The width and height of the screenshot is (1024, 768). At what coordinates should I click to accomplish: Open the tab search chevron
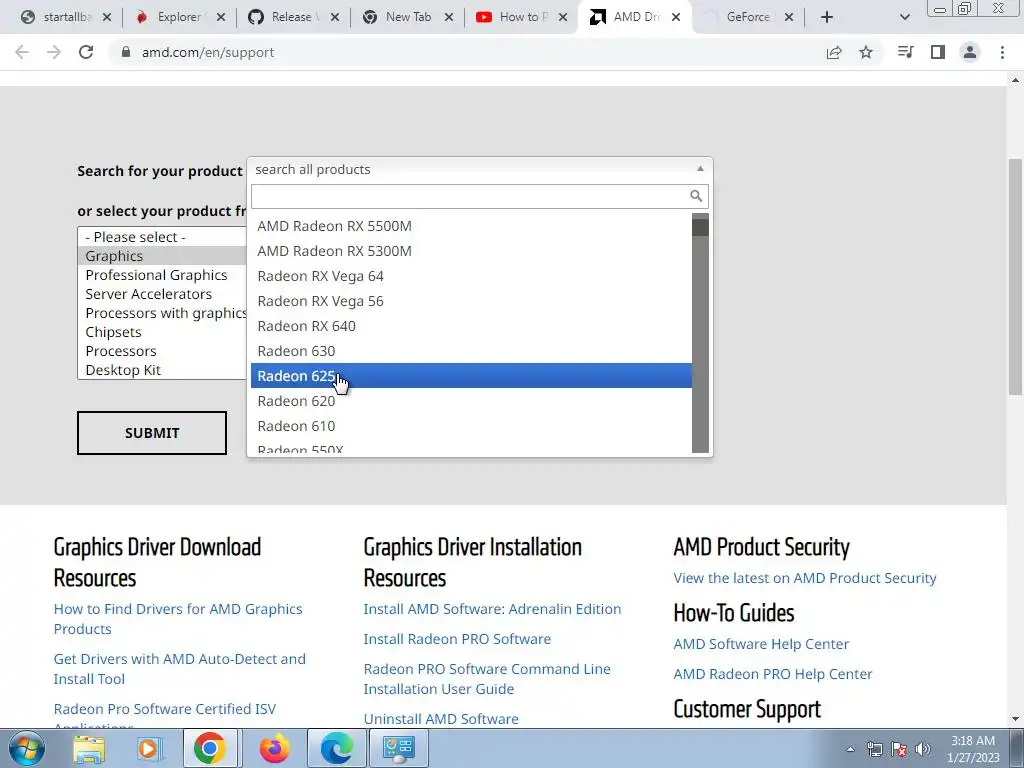[904, 17]
